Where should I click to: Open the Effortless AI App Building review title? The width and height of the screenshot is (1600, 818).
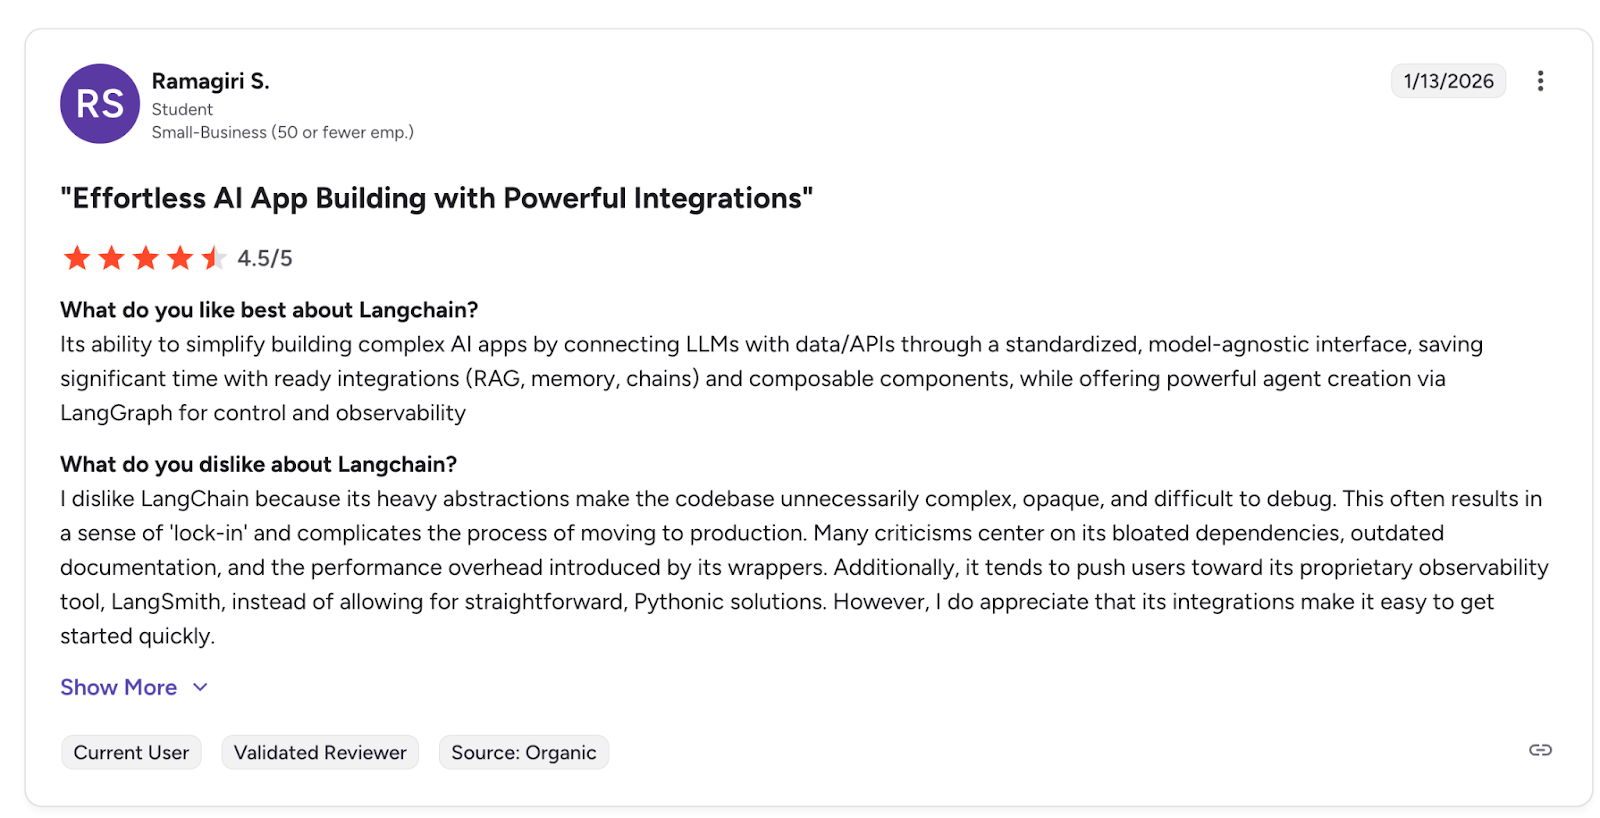click(x=436, y=198)
